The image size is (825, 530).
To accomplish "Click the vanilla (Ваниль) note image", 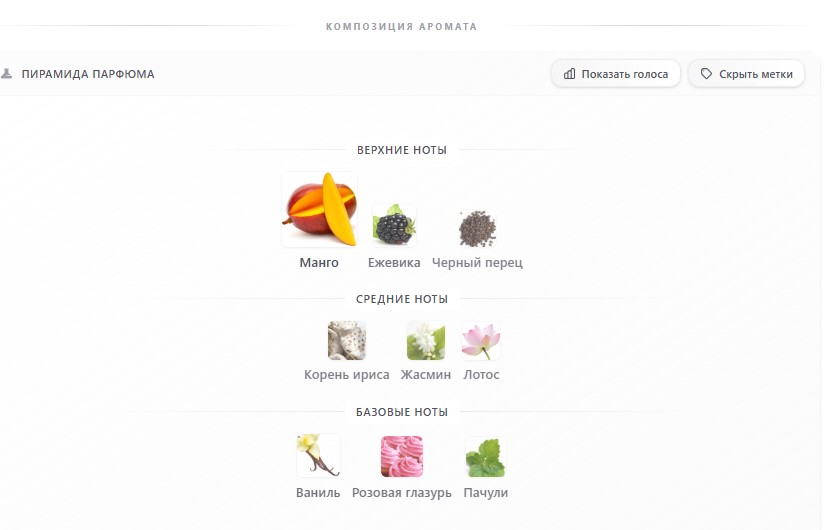I will pyautogui.click(x=318, y=455).
